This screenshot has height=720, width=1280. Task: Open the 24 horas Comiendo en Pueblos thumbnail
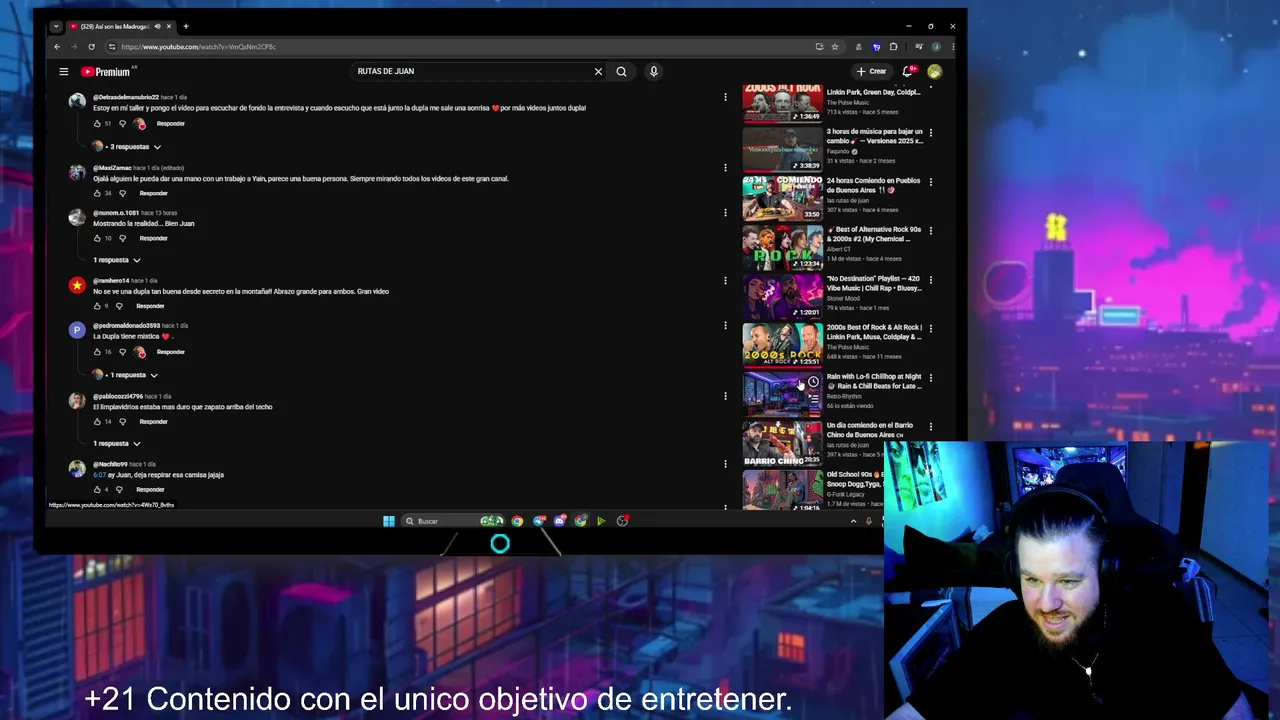coord(782,198)
